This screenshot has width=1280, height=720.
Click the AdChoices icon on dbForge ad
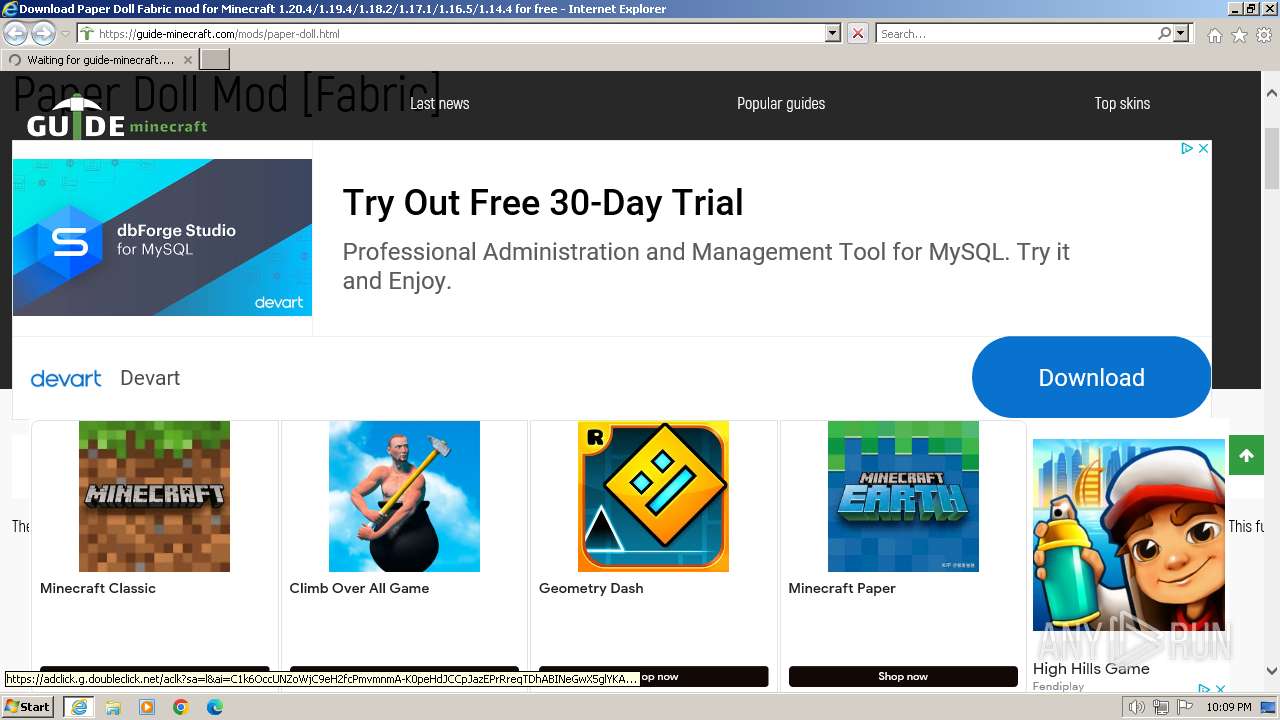(x=1187, y=148)
